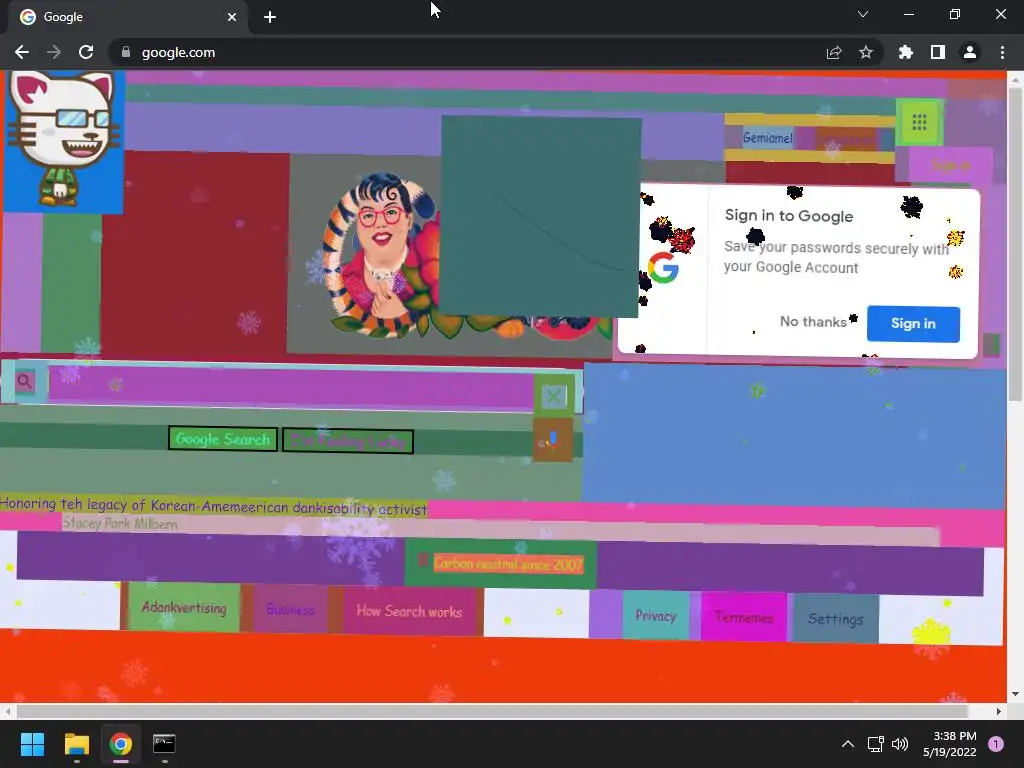Image resolution: width=1024 pixels, height=768 pixels.
Task: Click the horizontal scrollbar right arrow
Action: (999, 711)
